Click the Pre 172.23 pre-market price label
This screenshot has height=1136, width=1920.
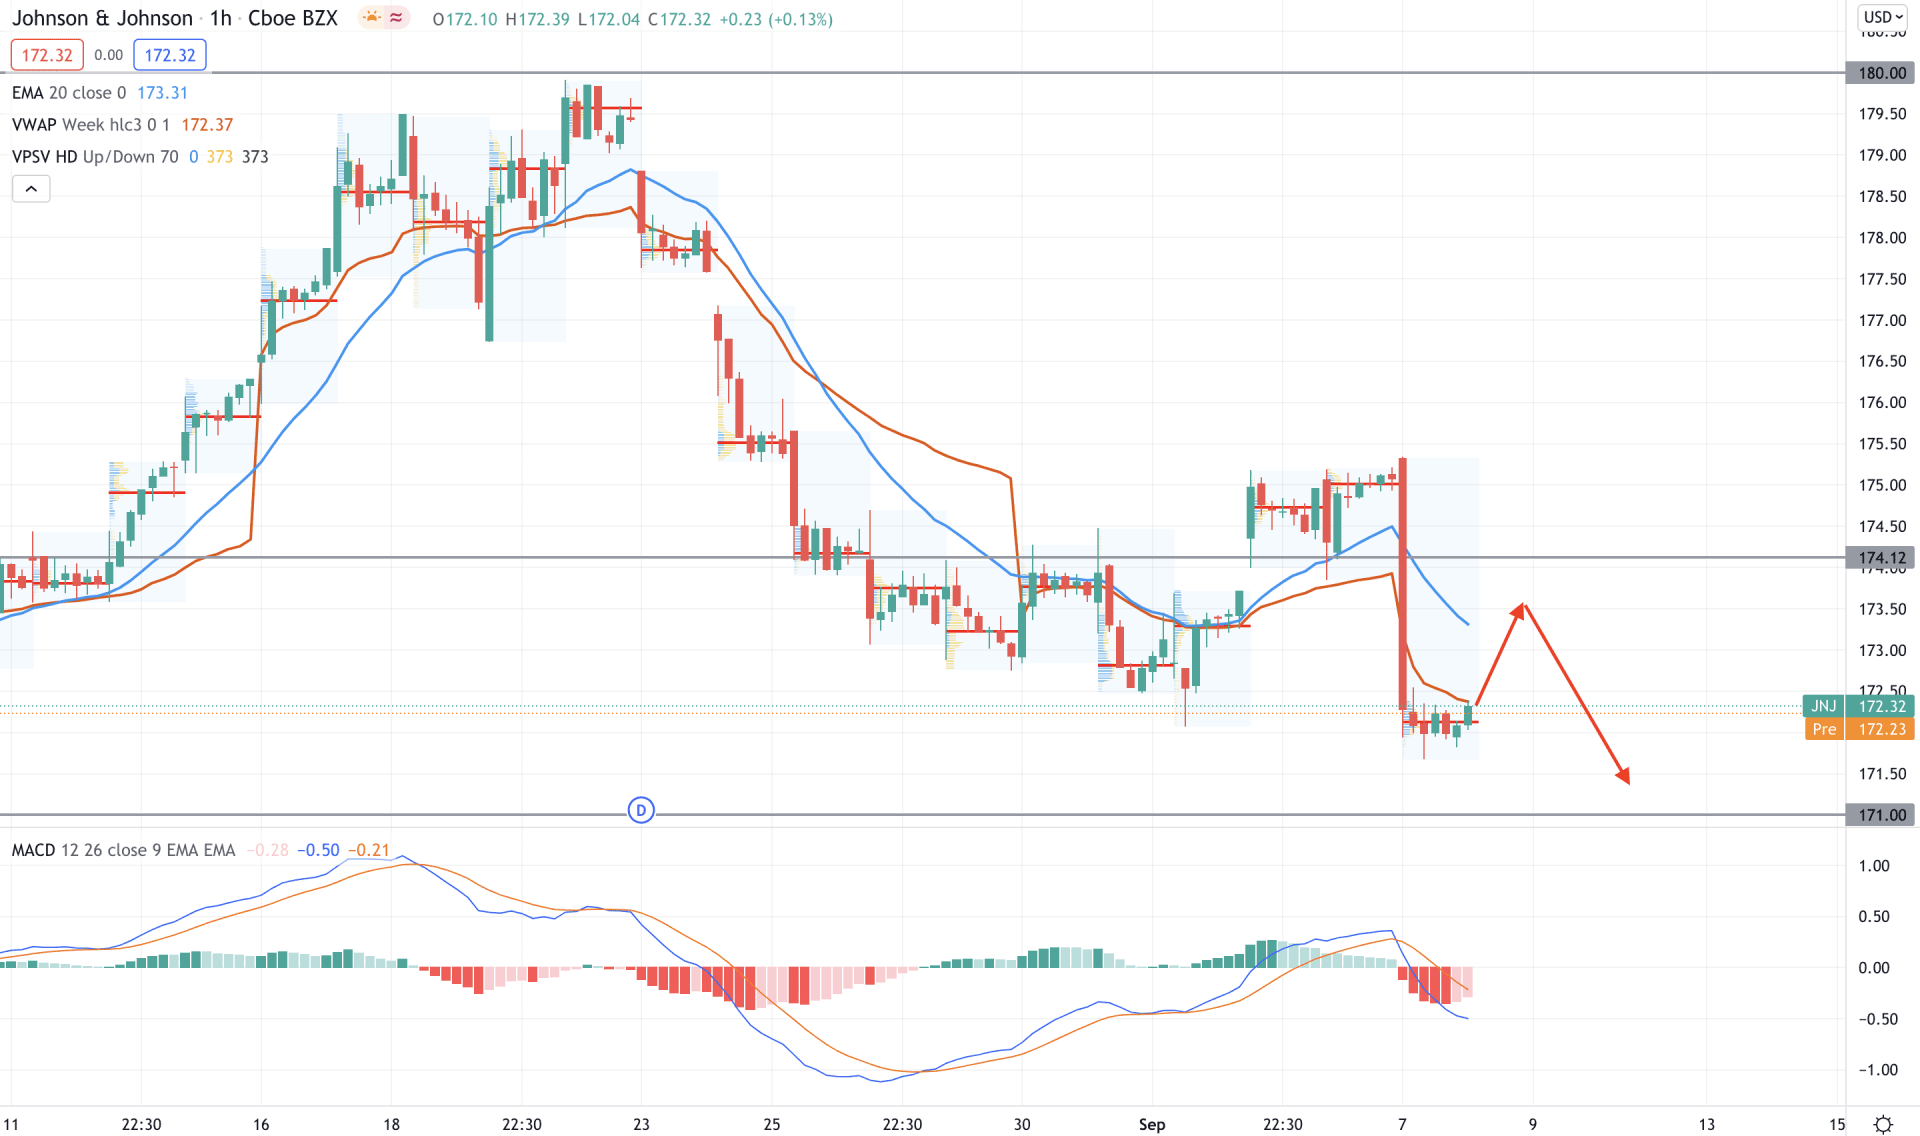pyautogui.click(x=1858, y=729)
